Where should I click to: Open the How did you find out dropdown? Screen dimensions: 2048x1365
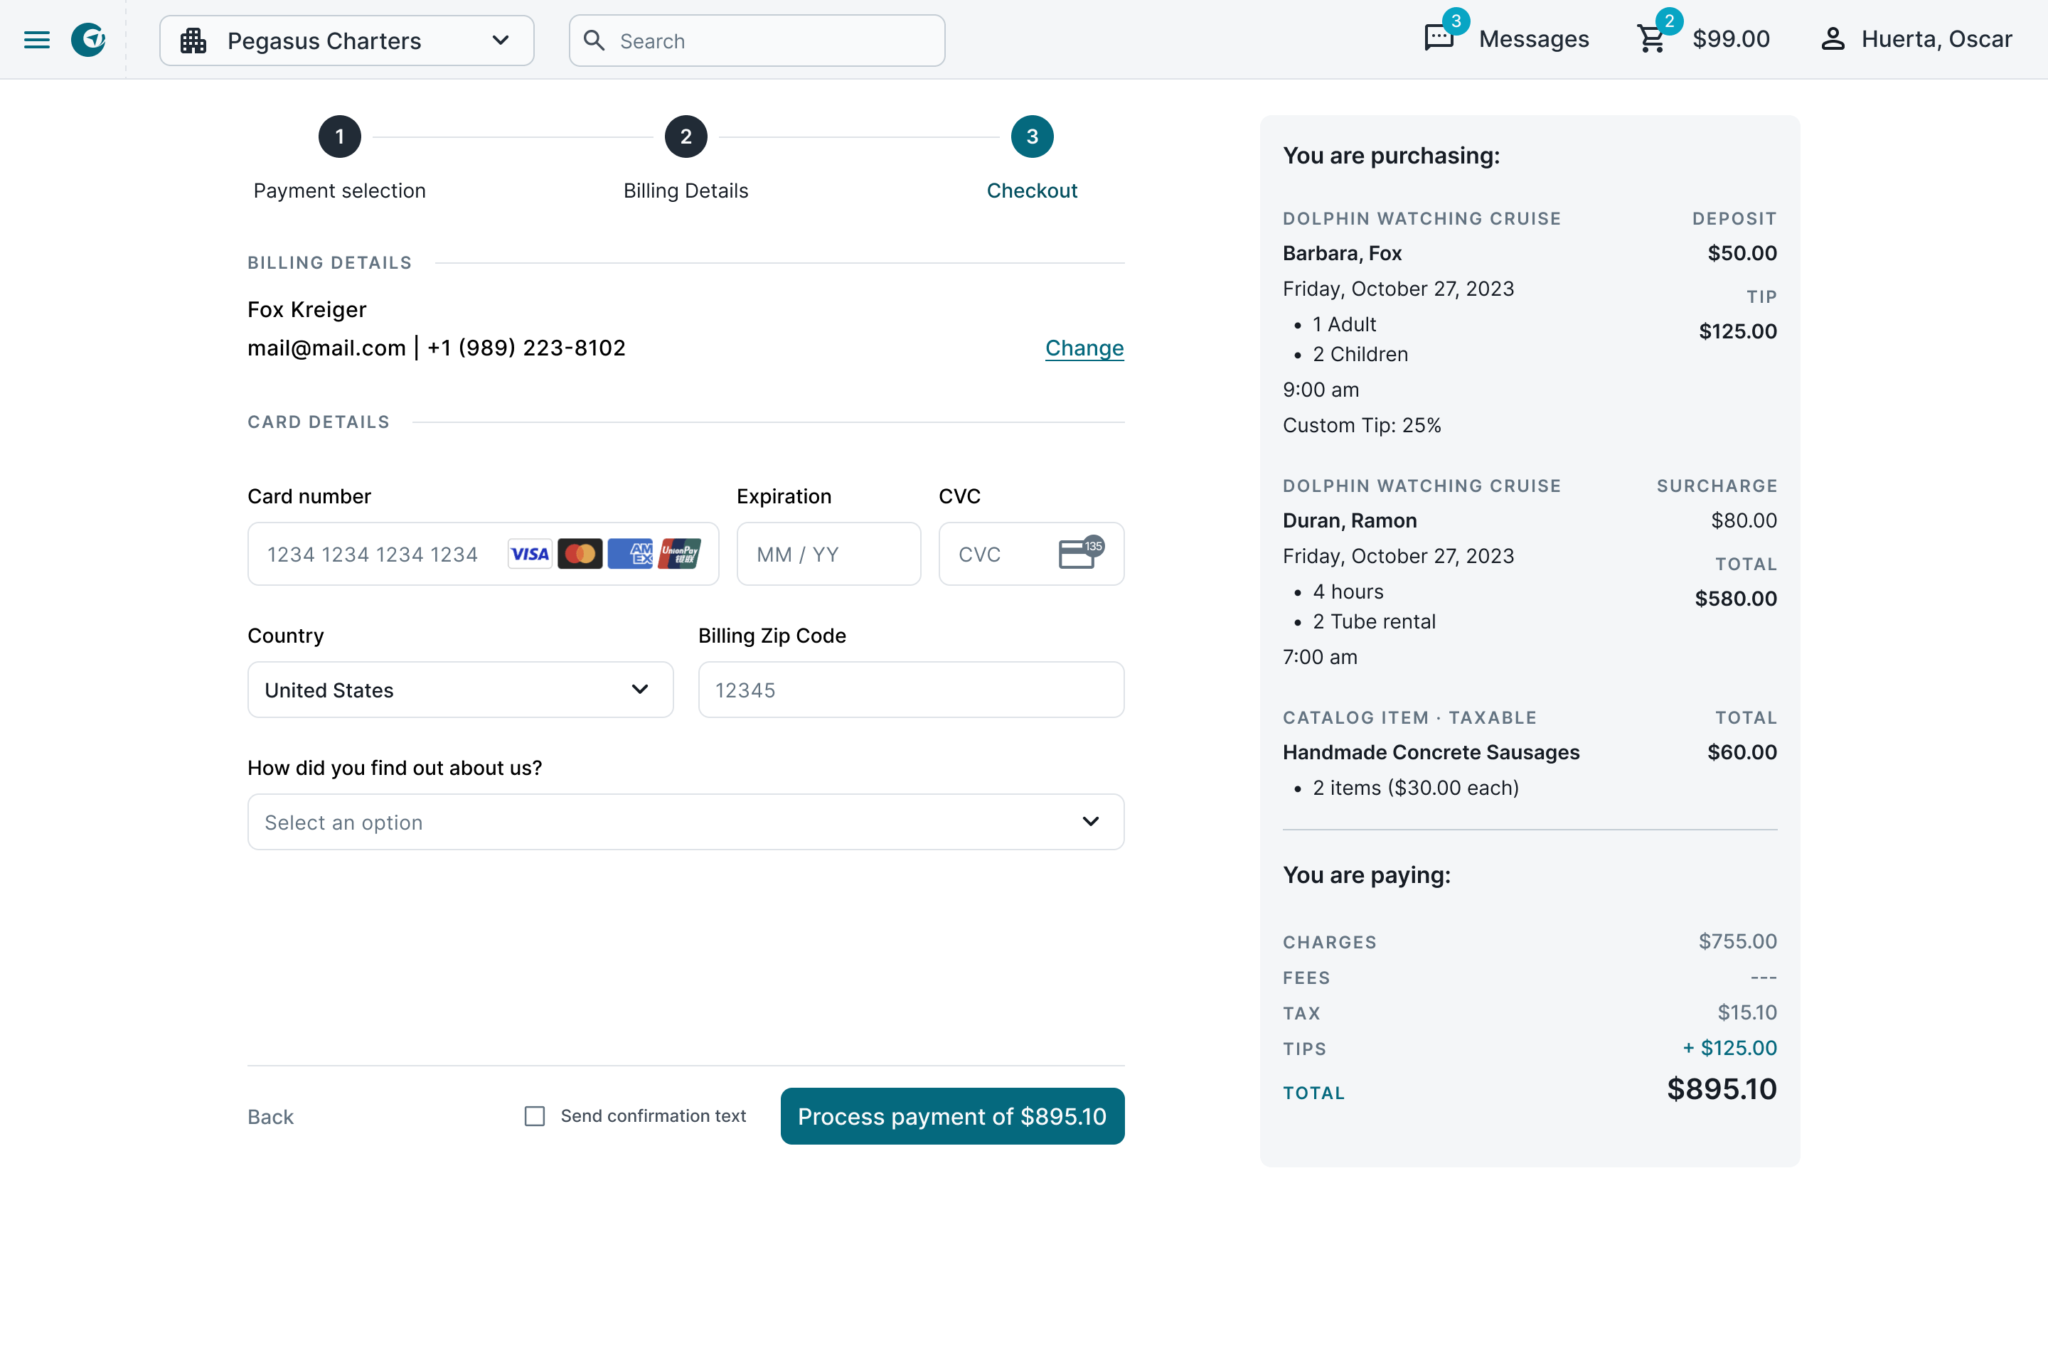(x=685, y=821)
